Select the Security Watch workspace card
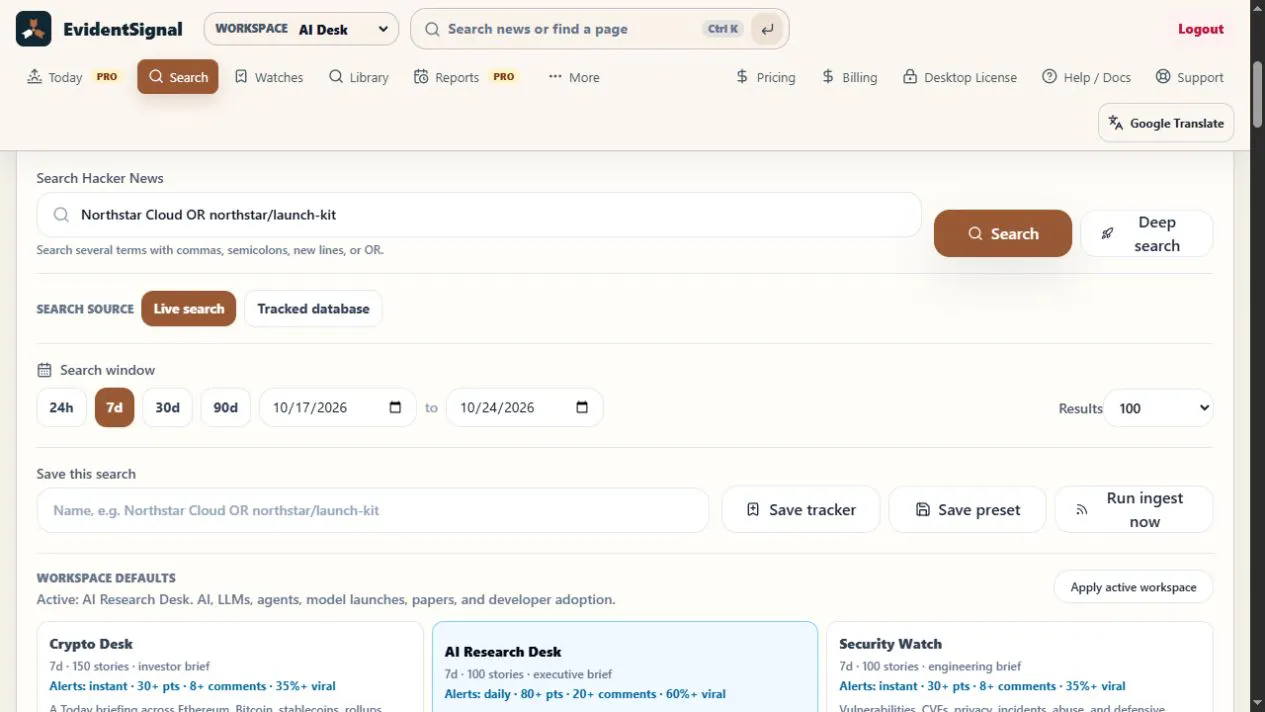Screen dimensions: 1265x712 tap(1020, 667)
